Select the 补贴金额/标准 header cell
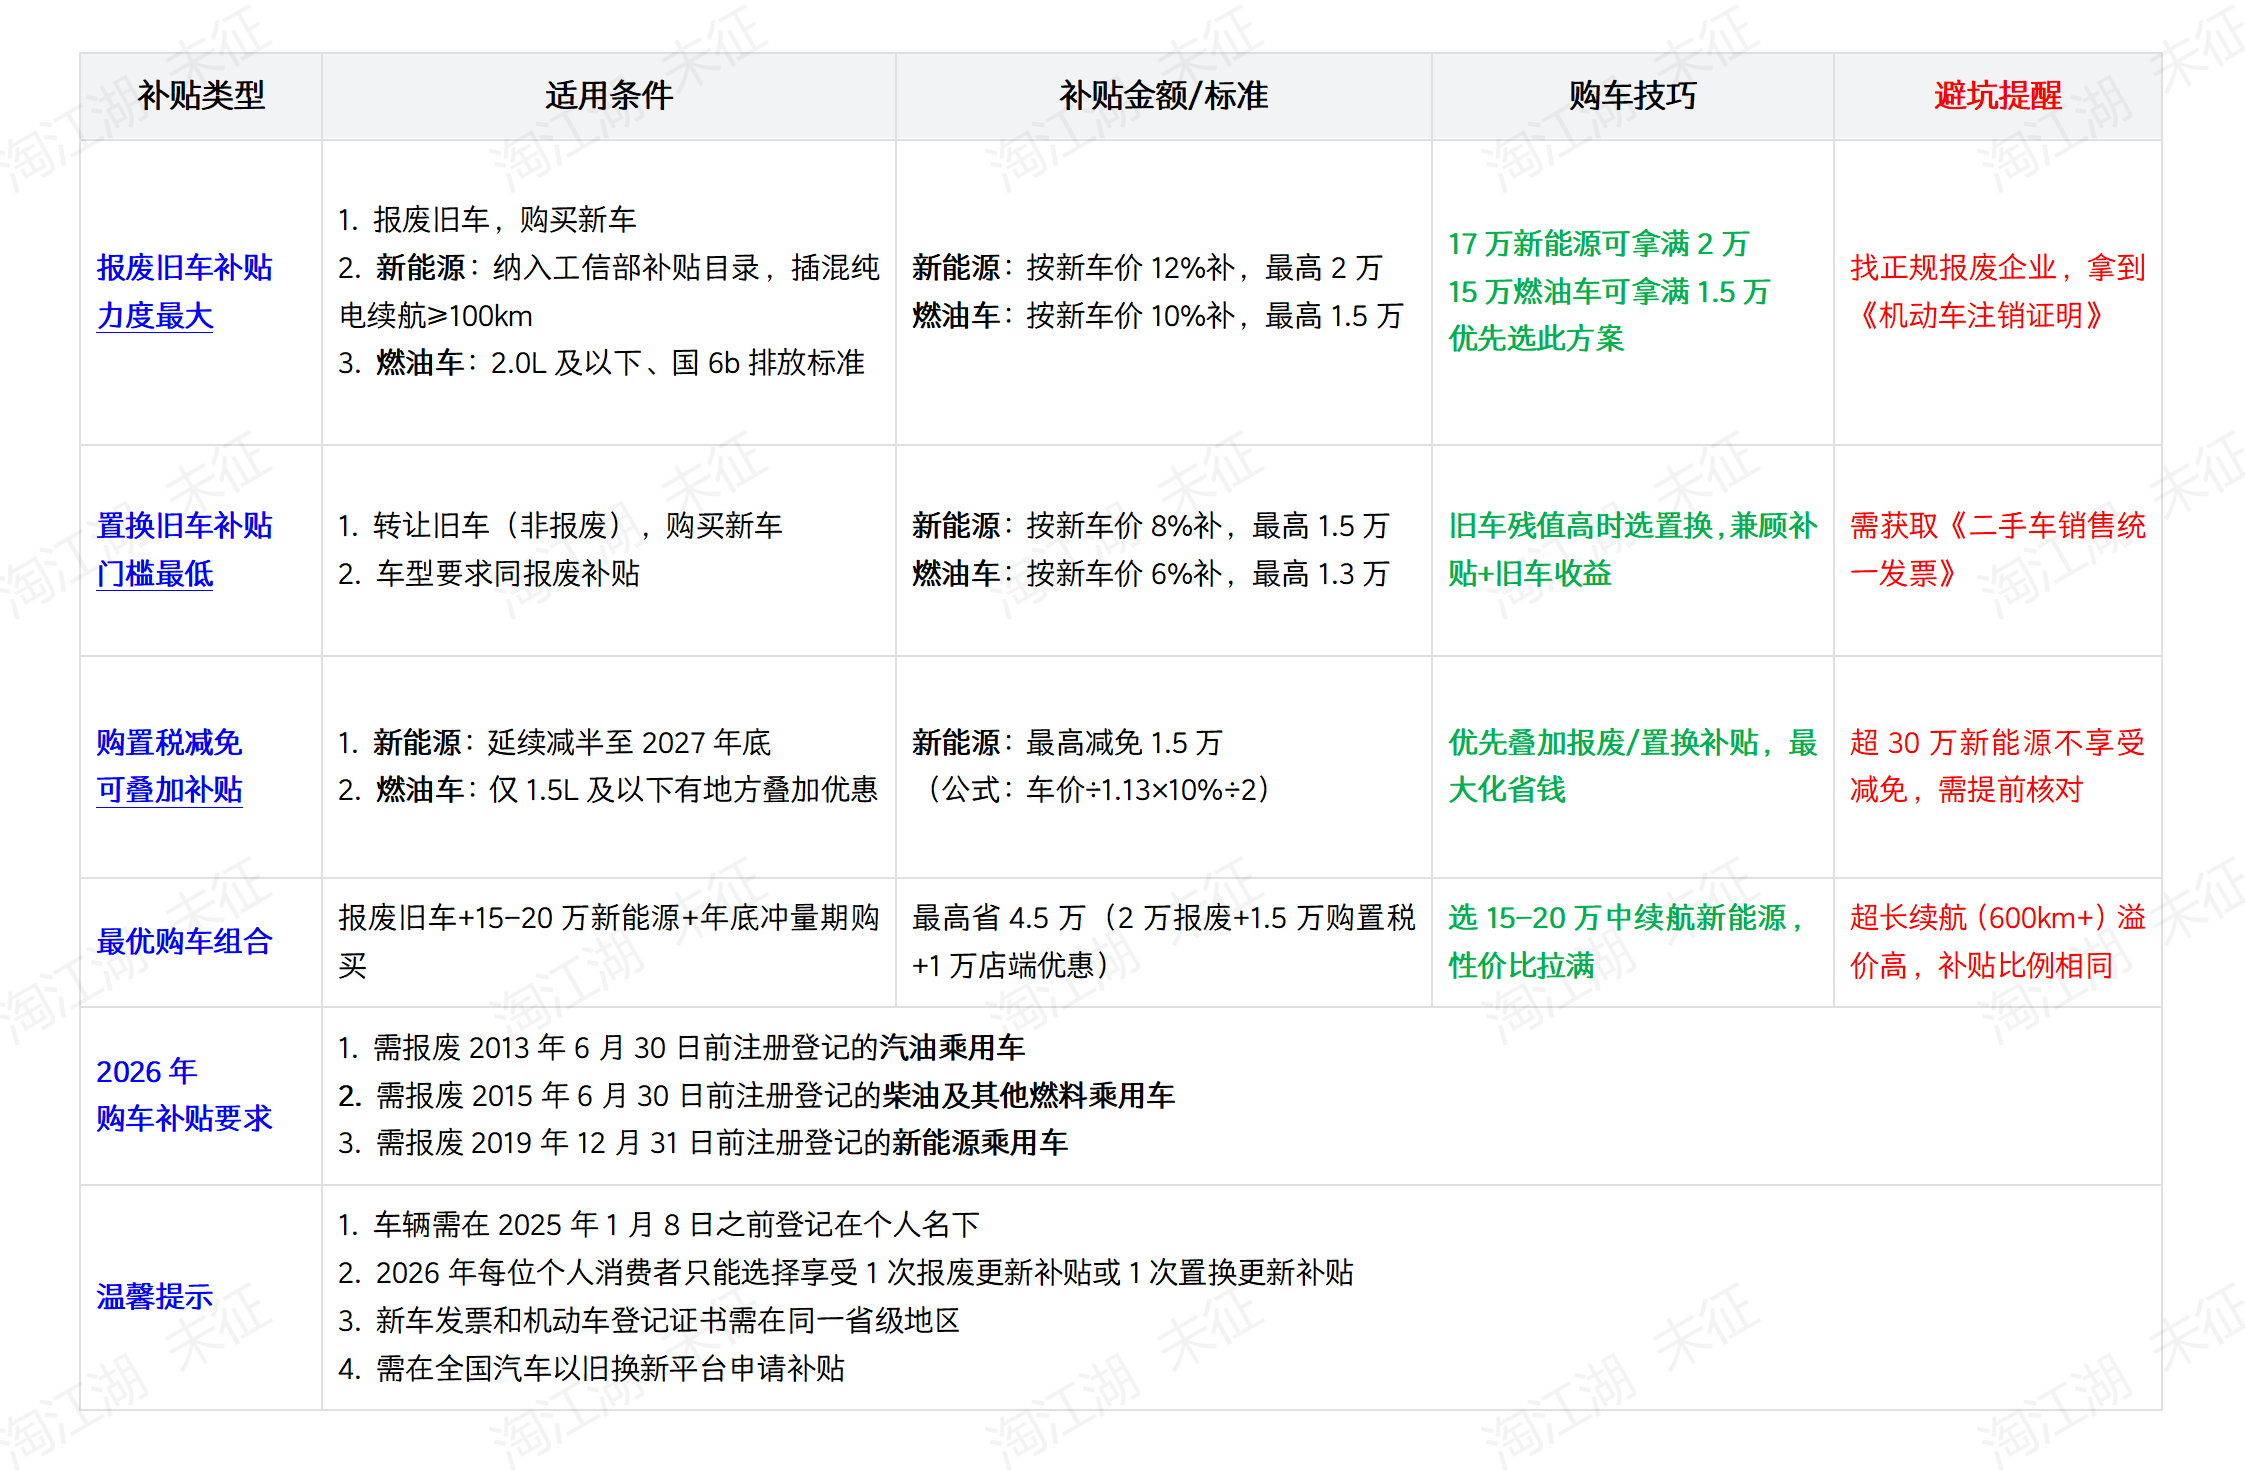2245x1470 pixels. click(1163, 96)
